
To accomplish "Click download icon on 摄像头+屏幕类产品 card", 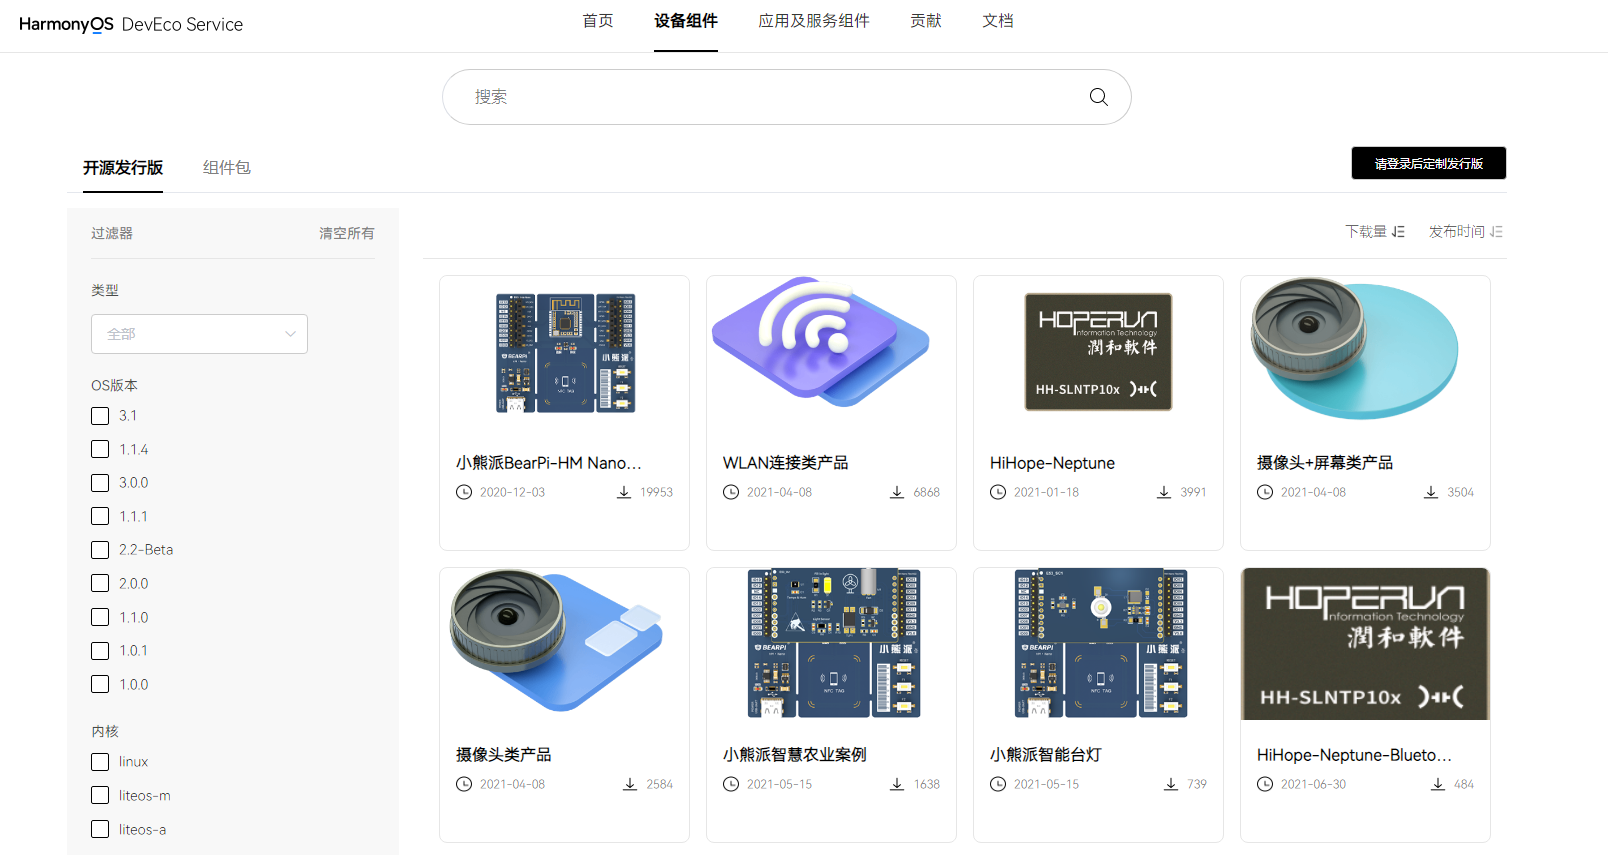I will coord(1431,492).
